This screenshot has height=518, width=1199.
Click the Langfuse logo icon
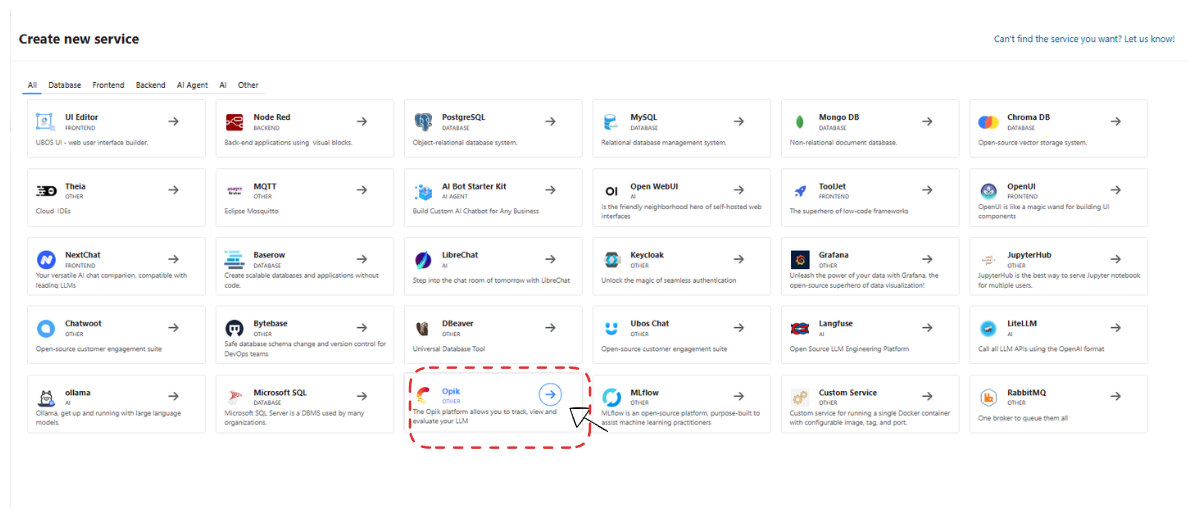coord(799,328)
